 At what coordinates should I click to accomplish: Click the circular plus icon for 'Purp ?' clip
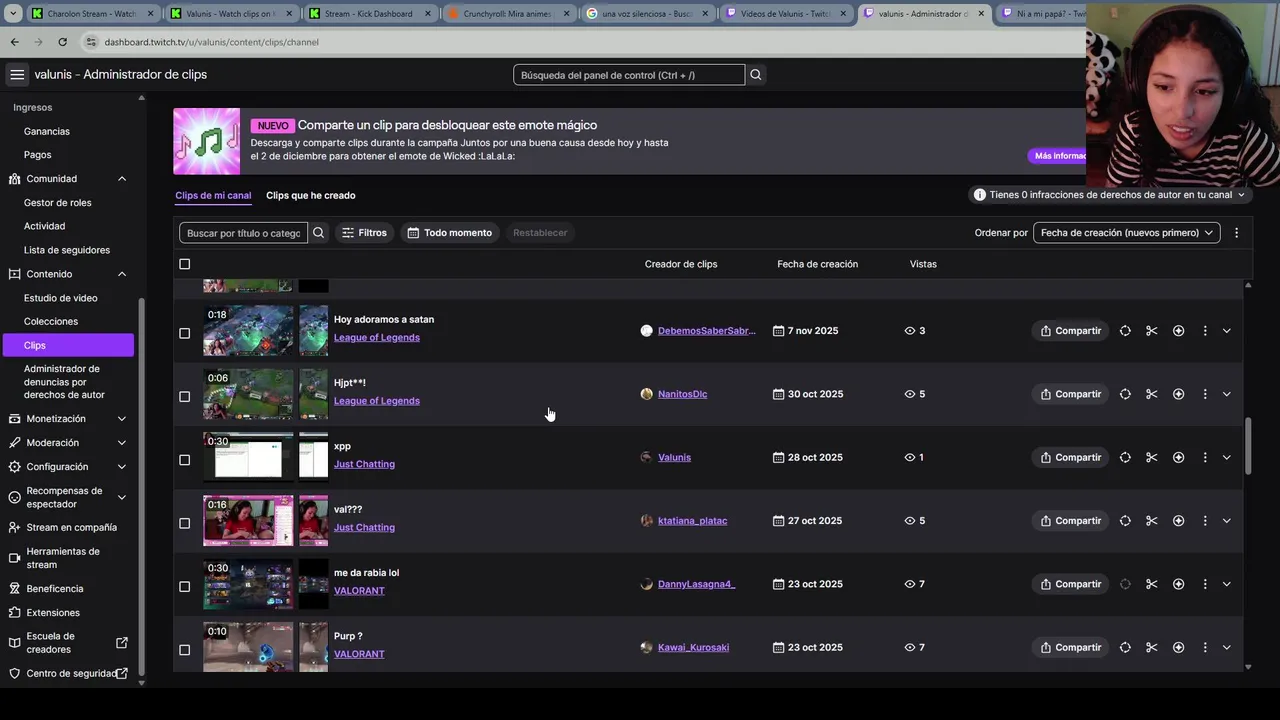(1178, 648)
